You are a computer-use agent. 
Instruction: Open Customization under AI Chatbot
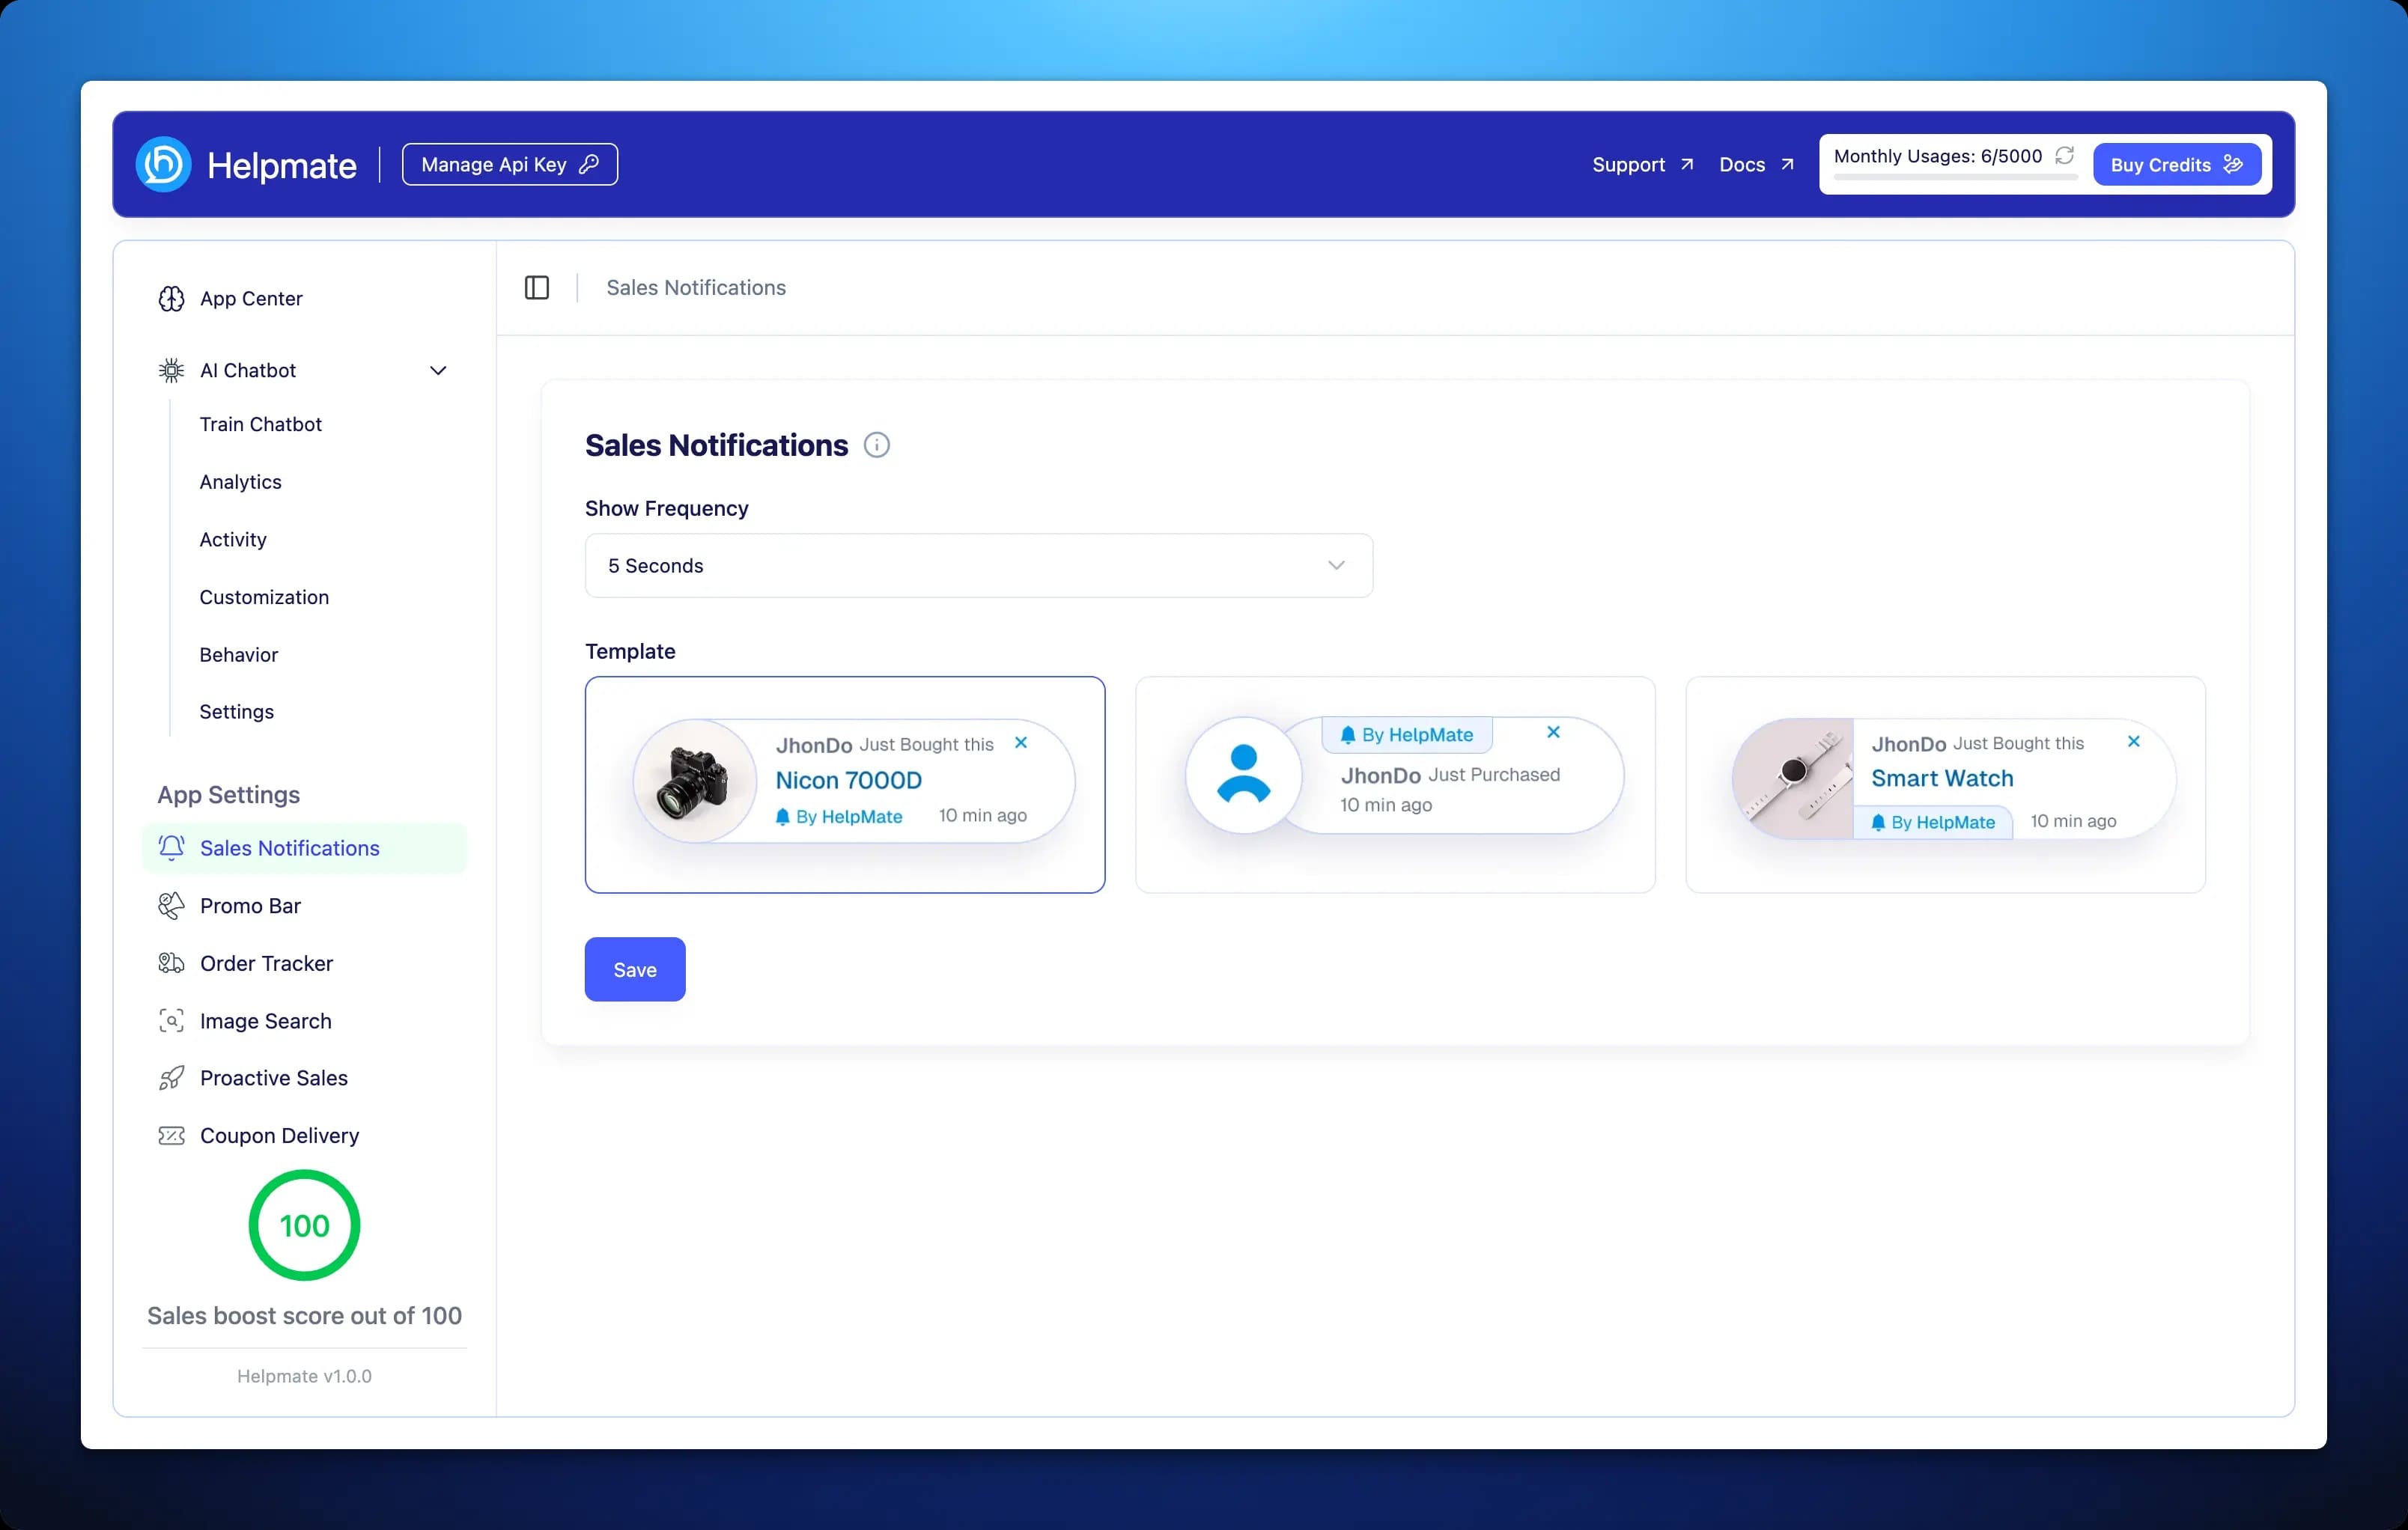264,597
